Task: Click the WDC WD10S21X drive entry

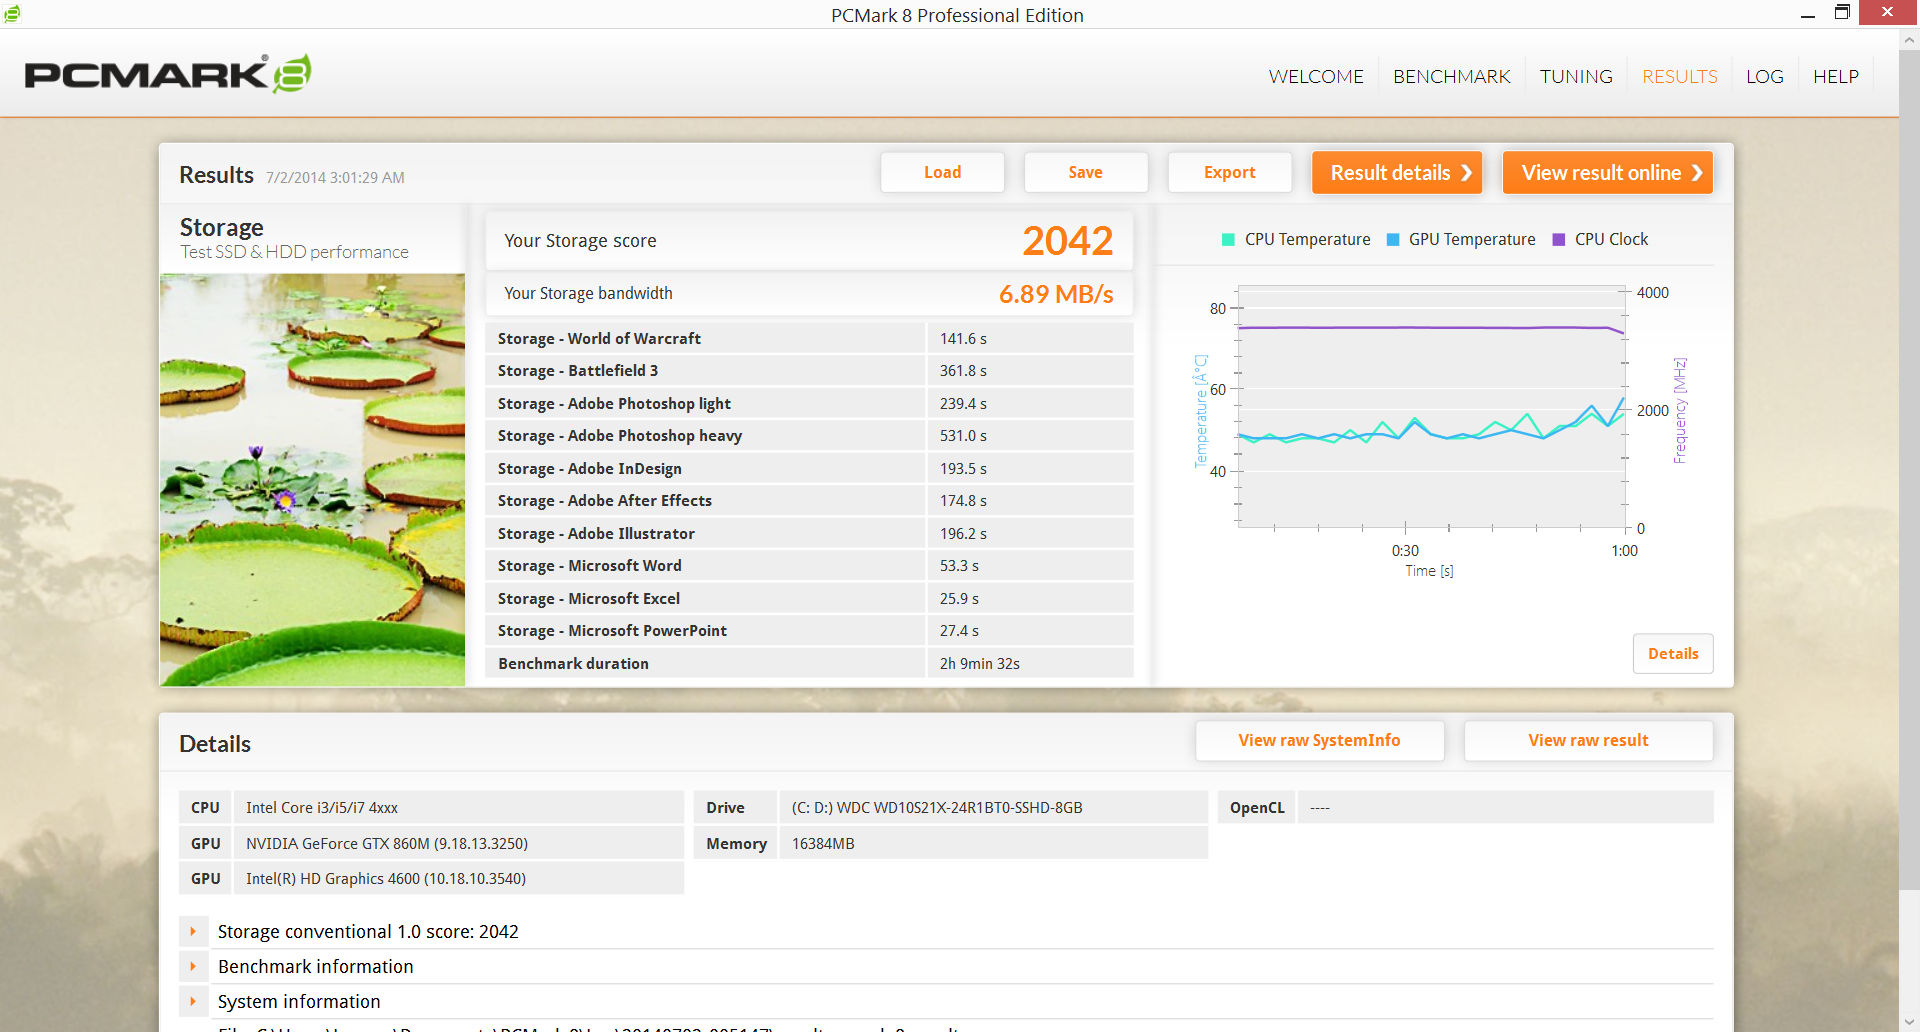Action: pyautogui.click(x=993, y=807)
